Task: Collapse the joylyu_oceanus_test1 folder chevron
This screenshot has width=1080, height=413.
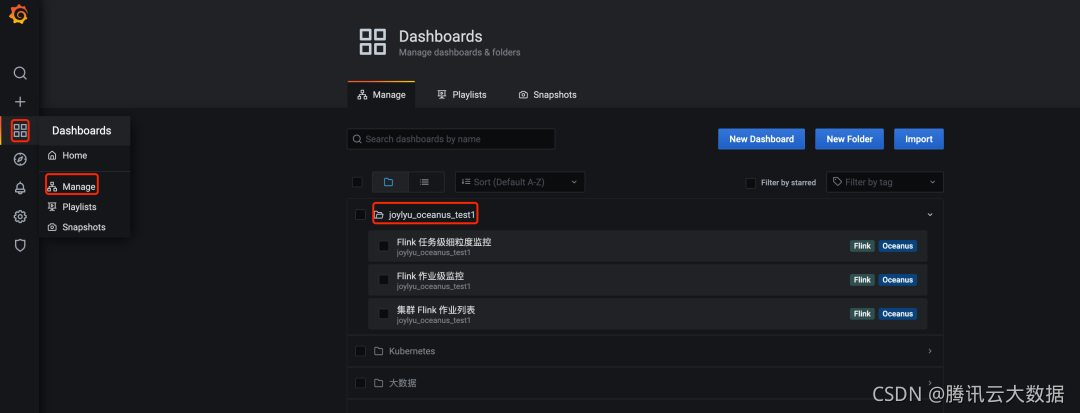Action: [x=930, y=215]
